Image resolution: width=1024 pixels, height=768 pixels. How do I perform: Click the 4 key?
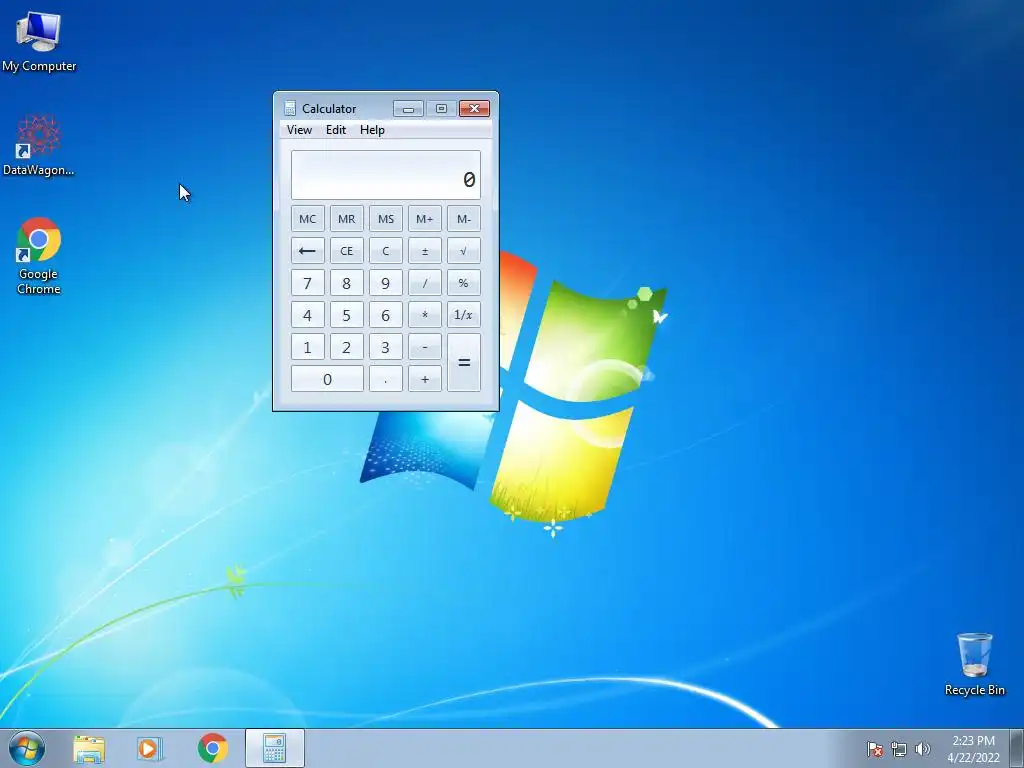tap(308, 315)
